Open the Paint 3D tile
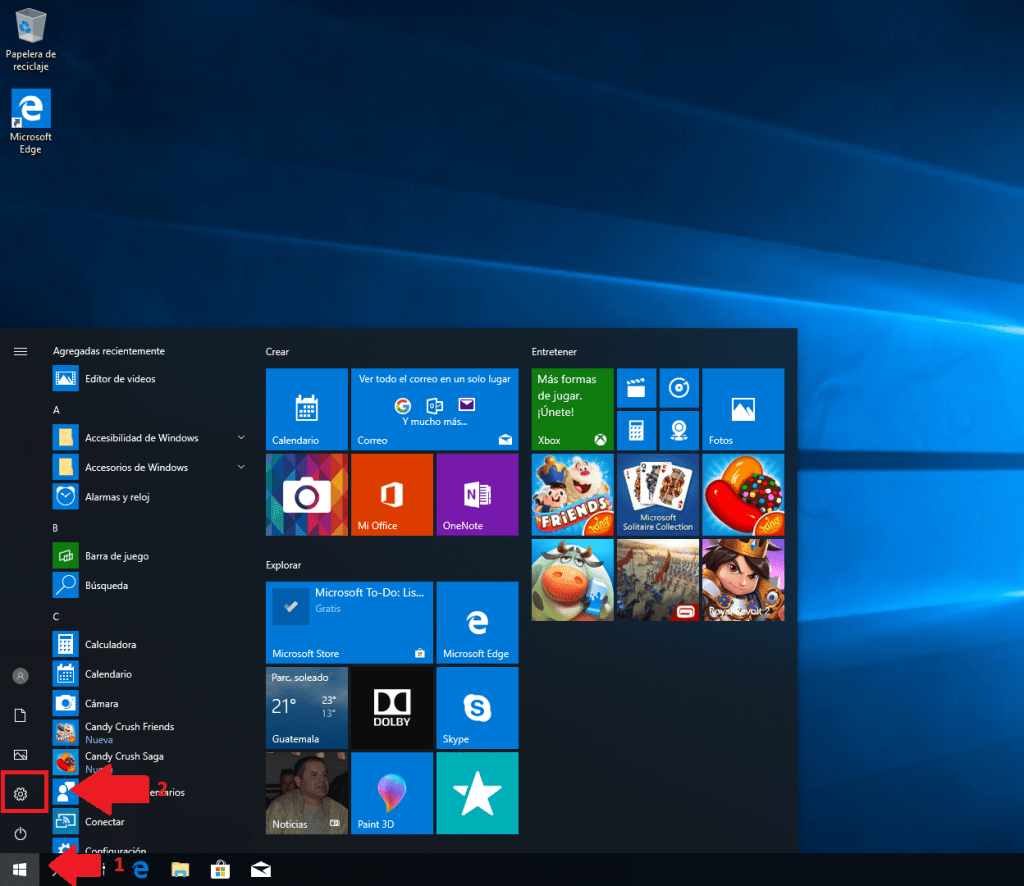The image size is (1024, 886). click(391, 793)
